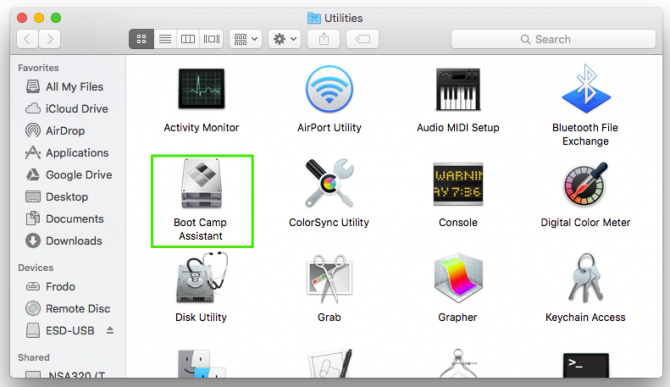The image size is (670, 387).
Task: Click the back navigation button
Action: click(x=27, y=39)
